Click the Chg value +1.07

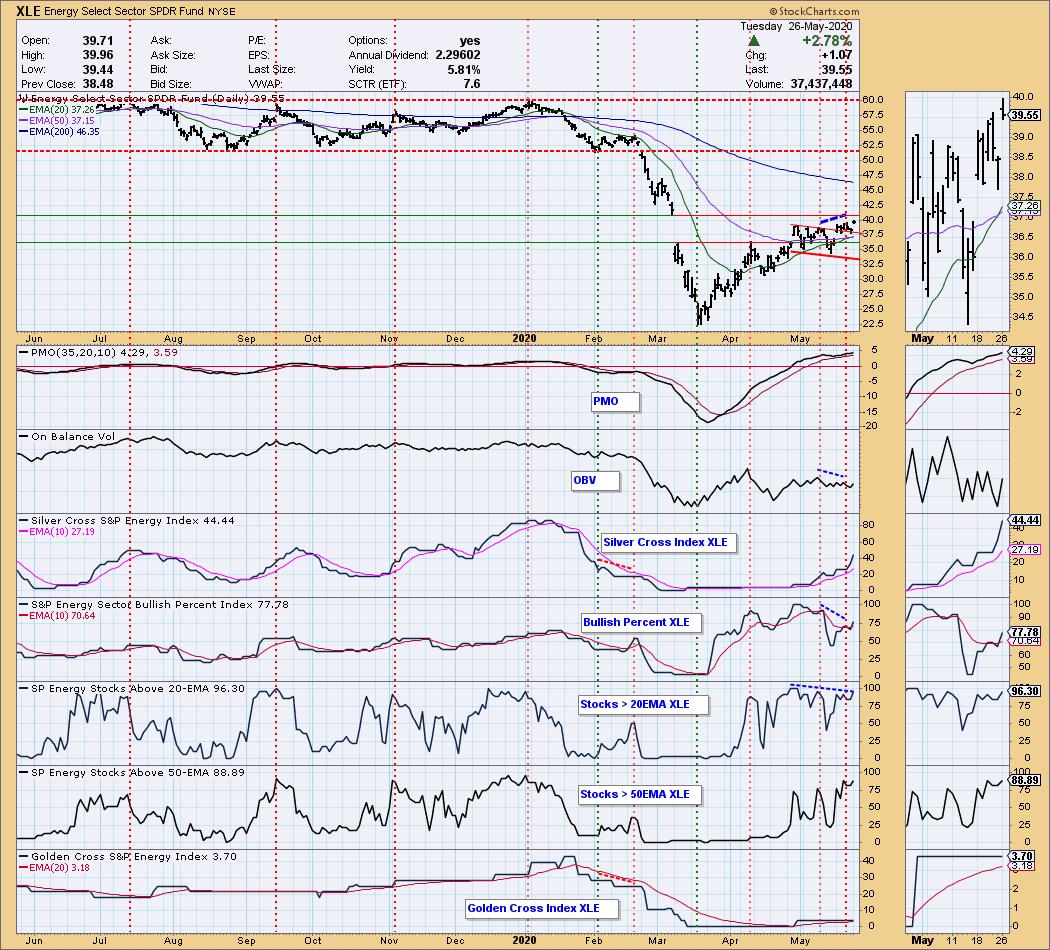coord(836,55)
